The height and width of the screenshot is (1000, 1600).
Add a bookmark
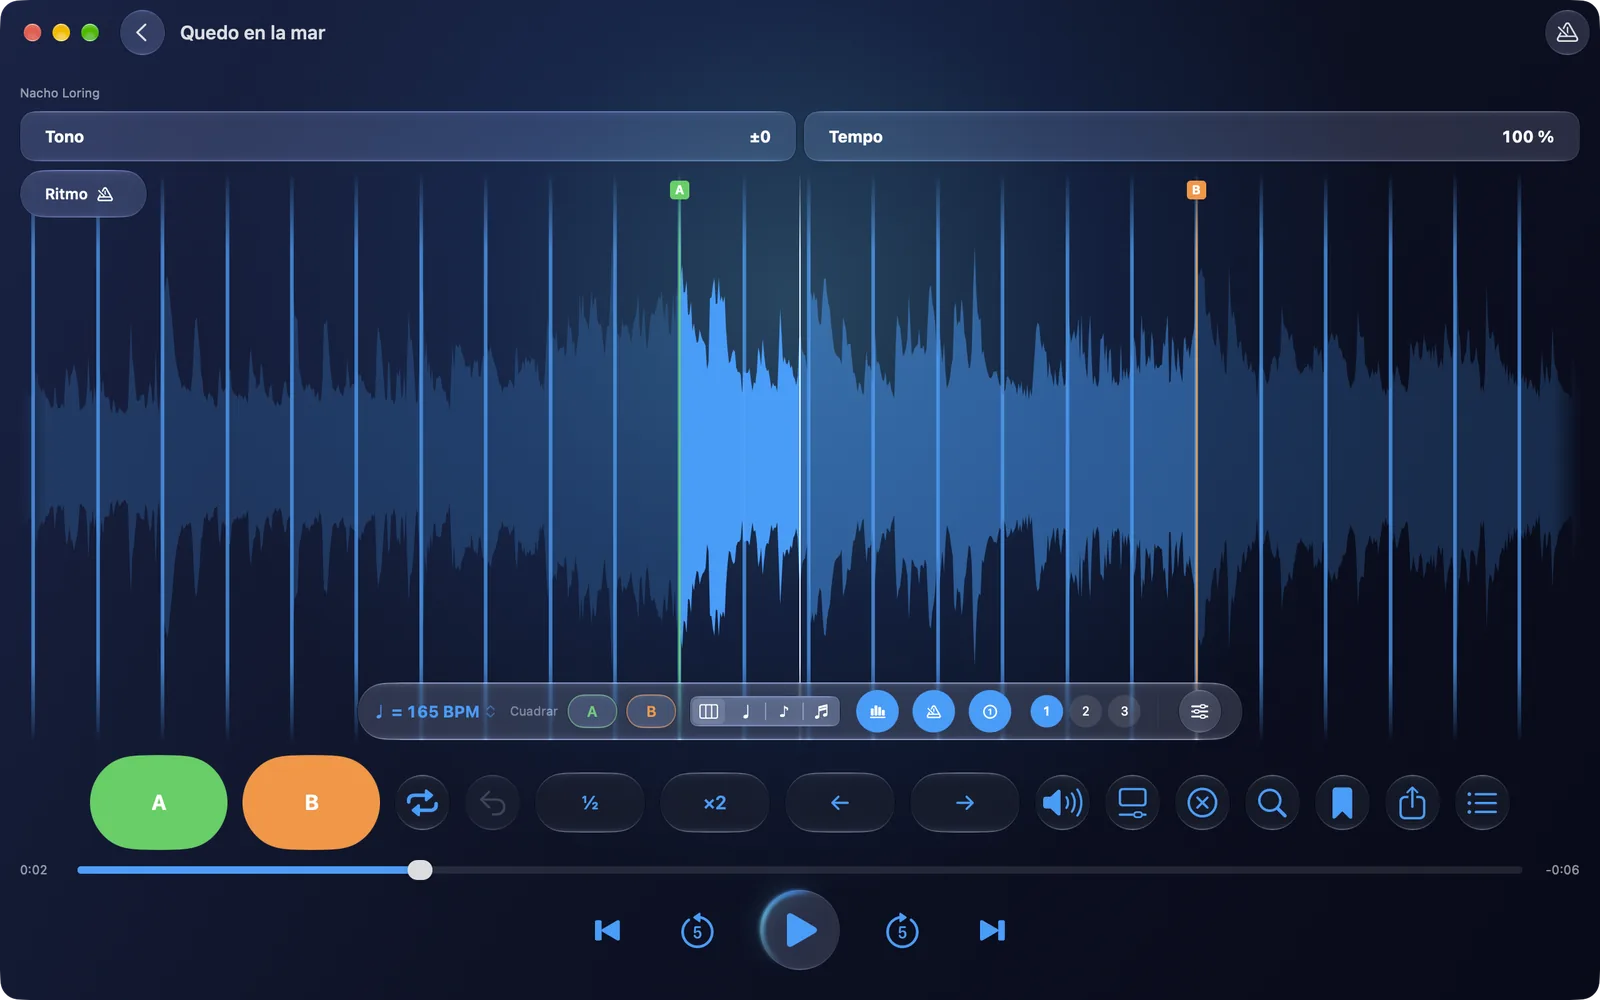click(x=1342, y=803)
